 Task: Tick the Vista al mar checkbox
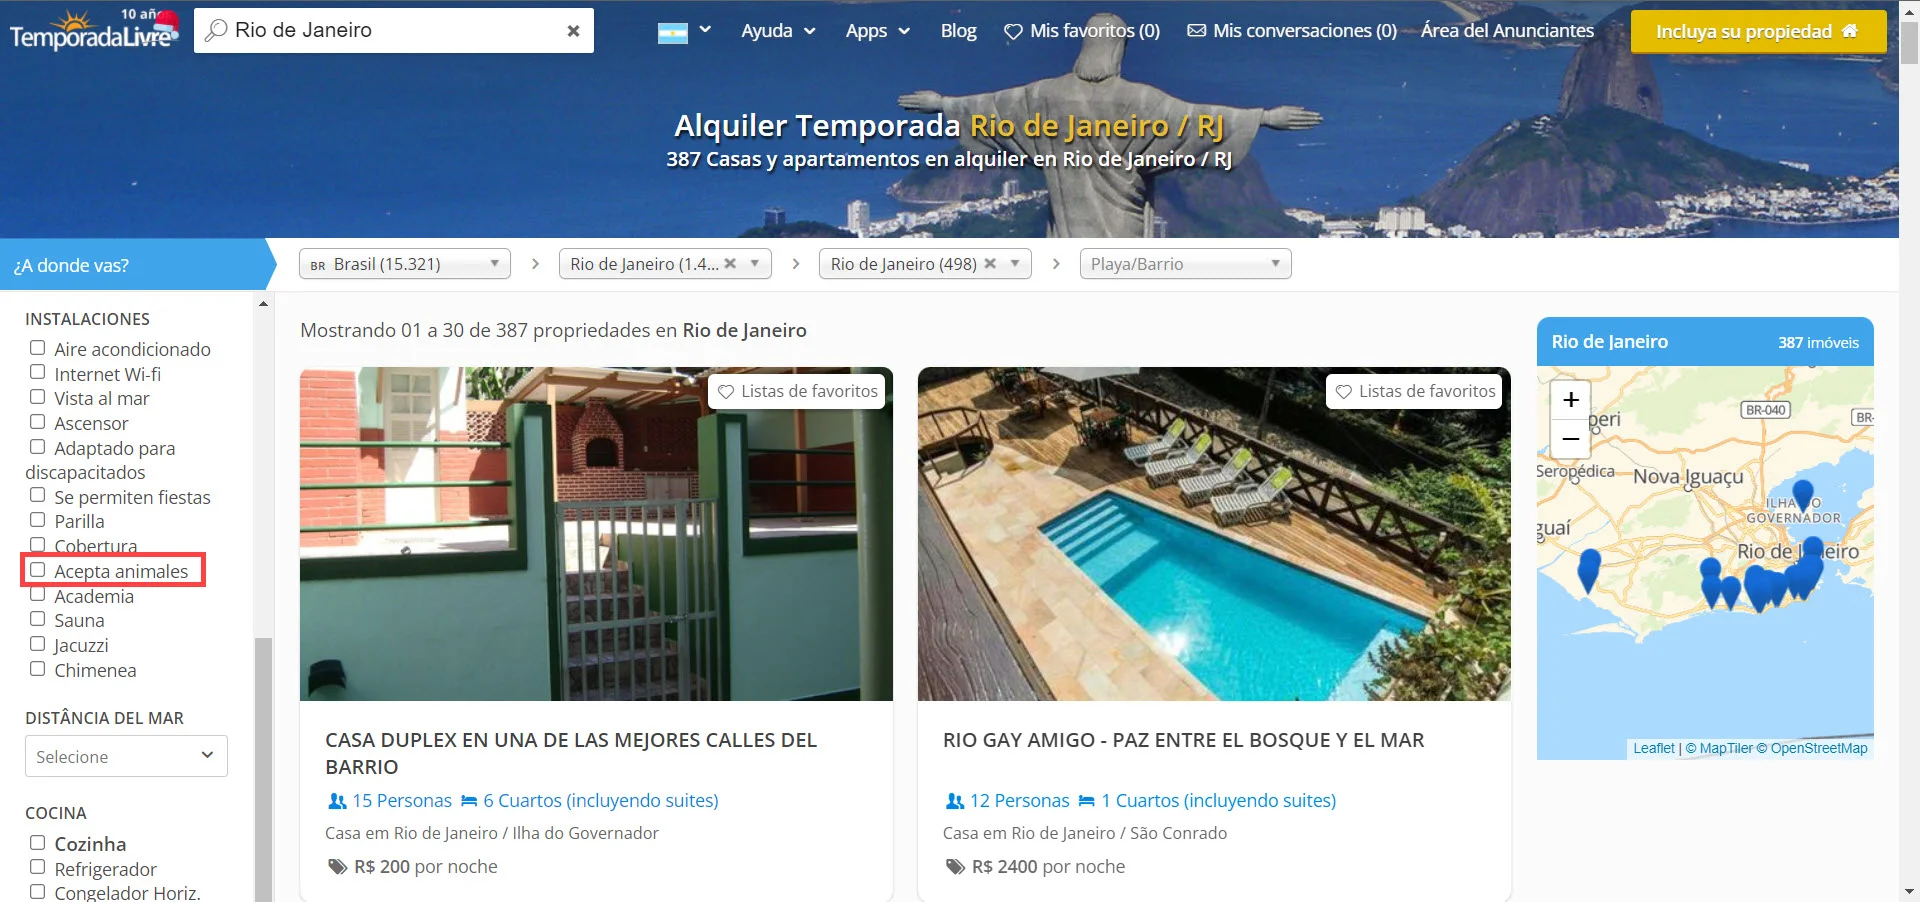tap(38, 397)
